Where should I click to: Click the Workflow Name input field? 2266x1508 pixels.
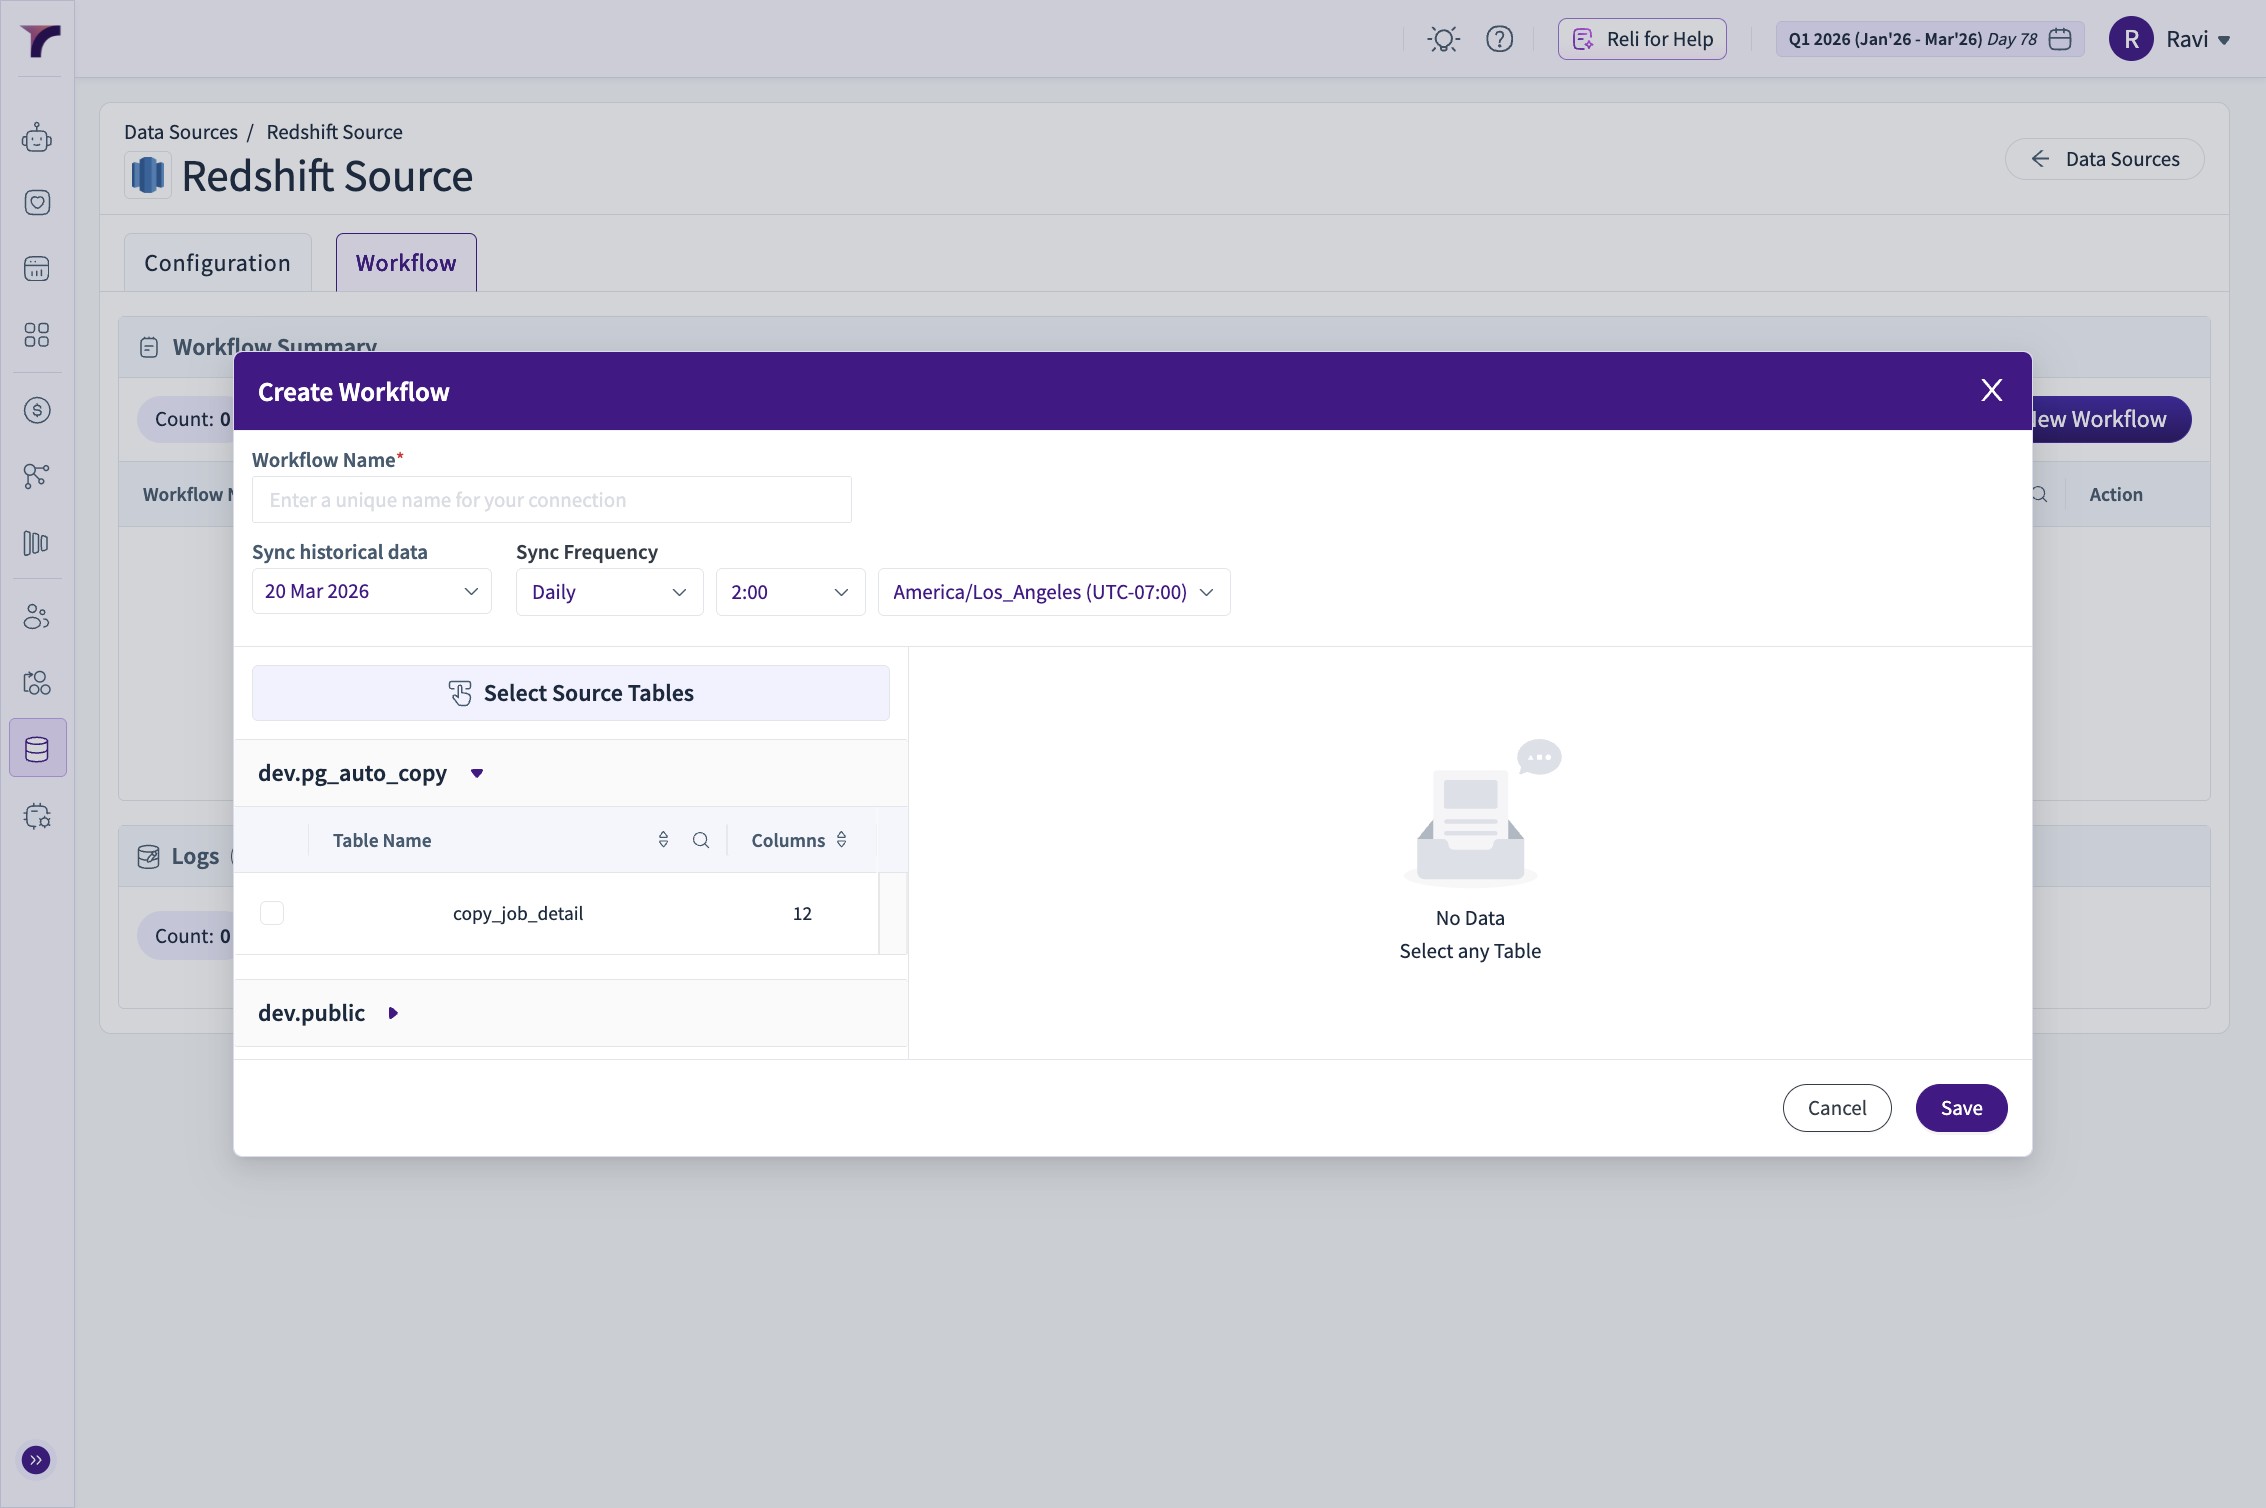[x=551, y=500]
